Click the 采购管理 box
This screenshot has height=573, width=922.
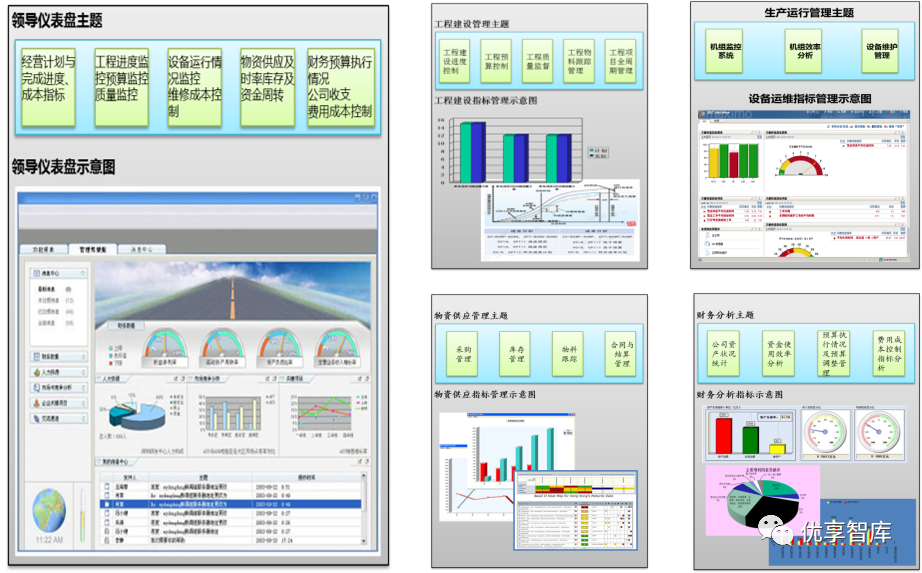pos(463,354)
